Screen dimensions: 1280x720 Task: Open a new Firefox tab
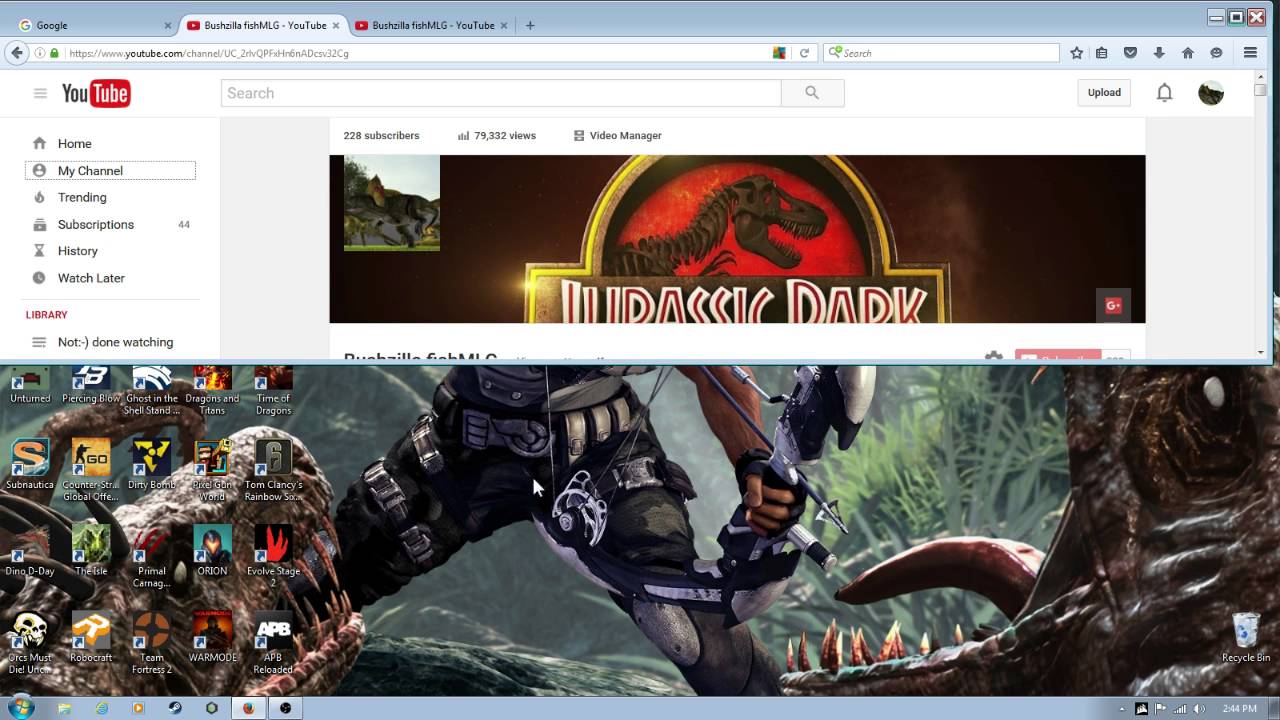[530, 25]
